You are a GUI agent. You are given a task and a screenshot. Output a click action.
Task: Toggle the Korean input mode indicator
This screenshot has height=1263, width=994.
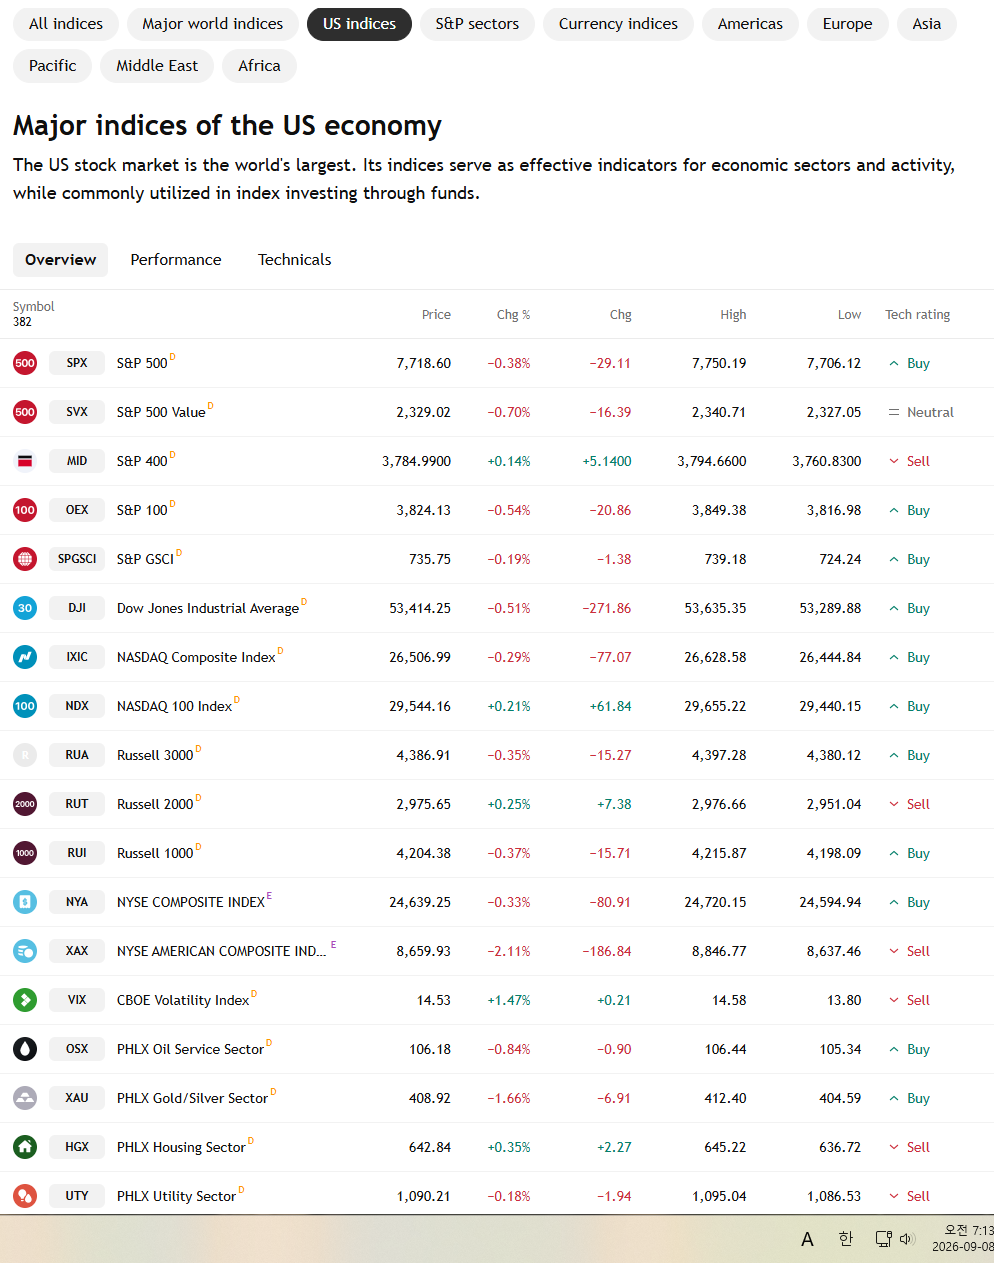[846, 1239]
